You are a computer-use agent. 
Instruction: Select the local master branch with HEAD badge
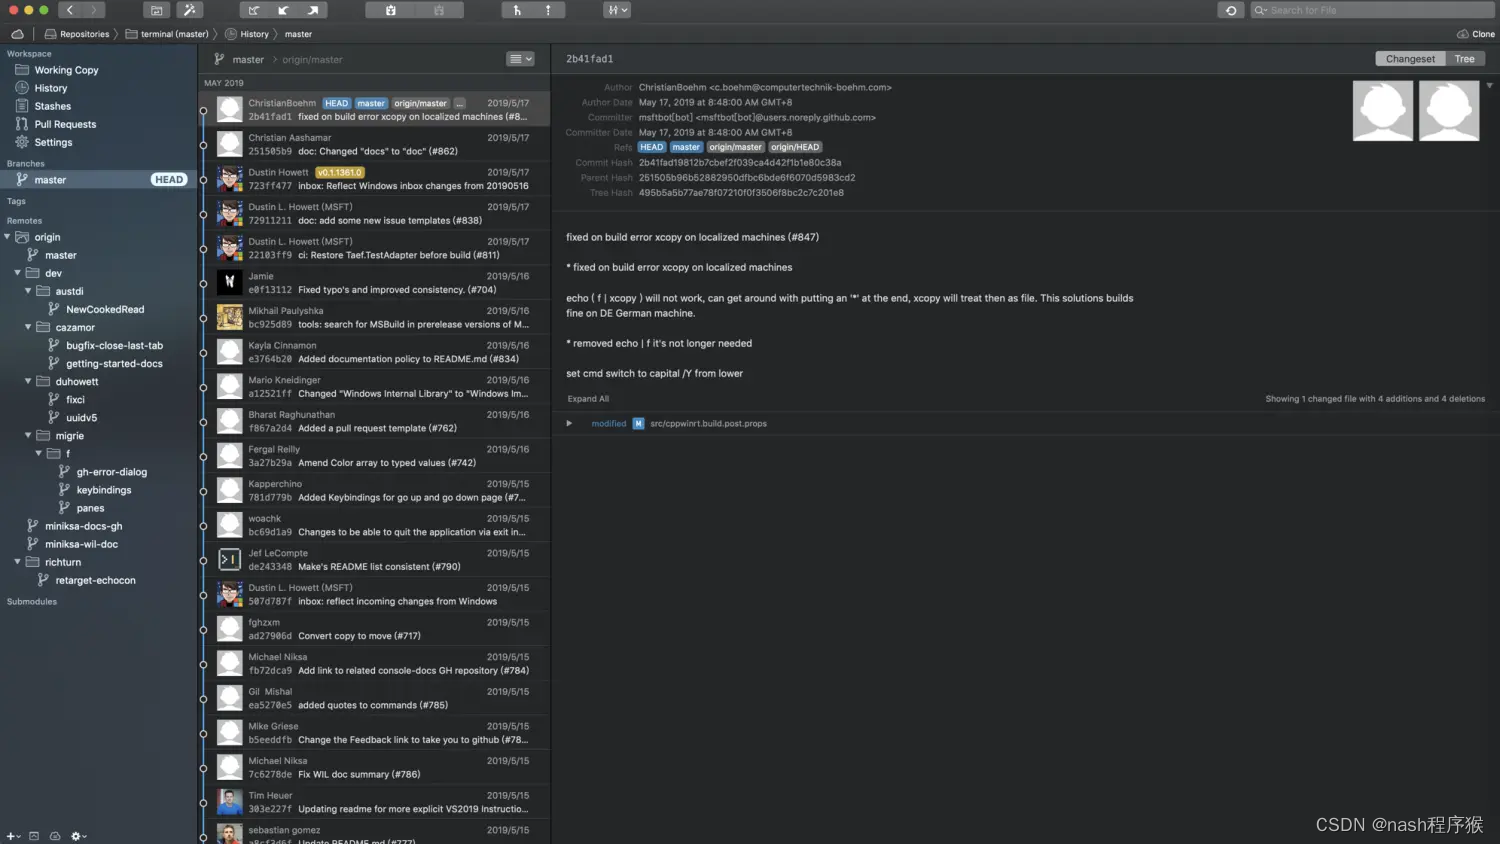click(98, 180)
